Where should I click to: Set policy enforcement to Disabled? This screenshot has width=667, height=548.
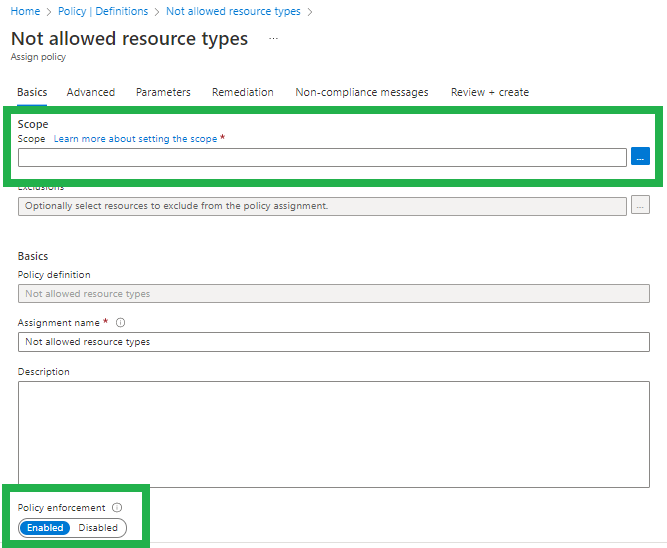pos(98,528)
